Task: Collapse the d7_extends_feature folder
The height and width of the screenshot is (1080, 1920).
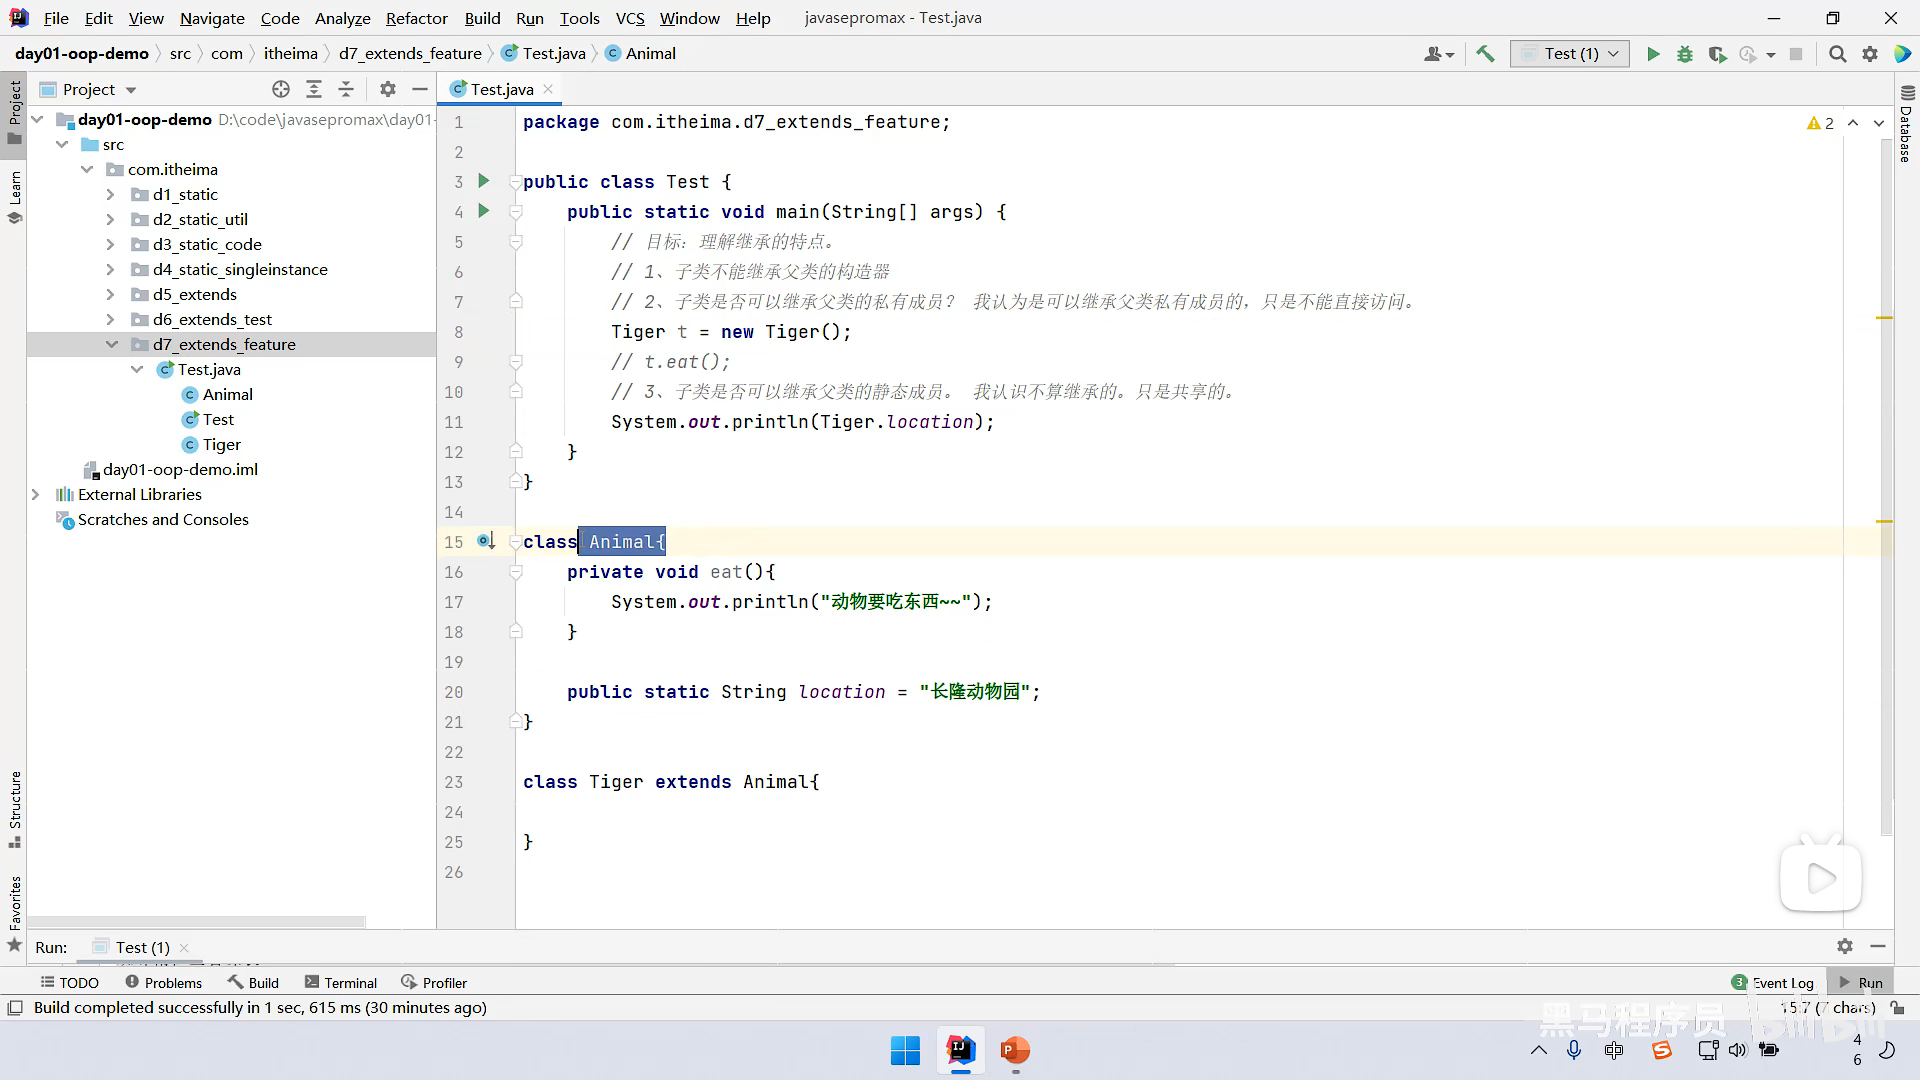Action: coord(111,344)
